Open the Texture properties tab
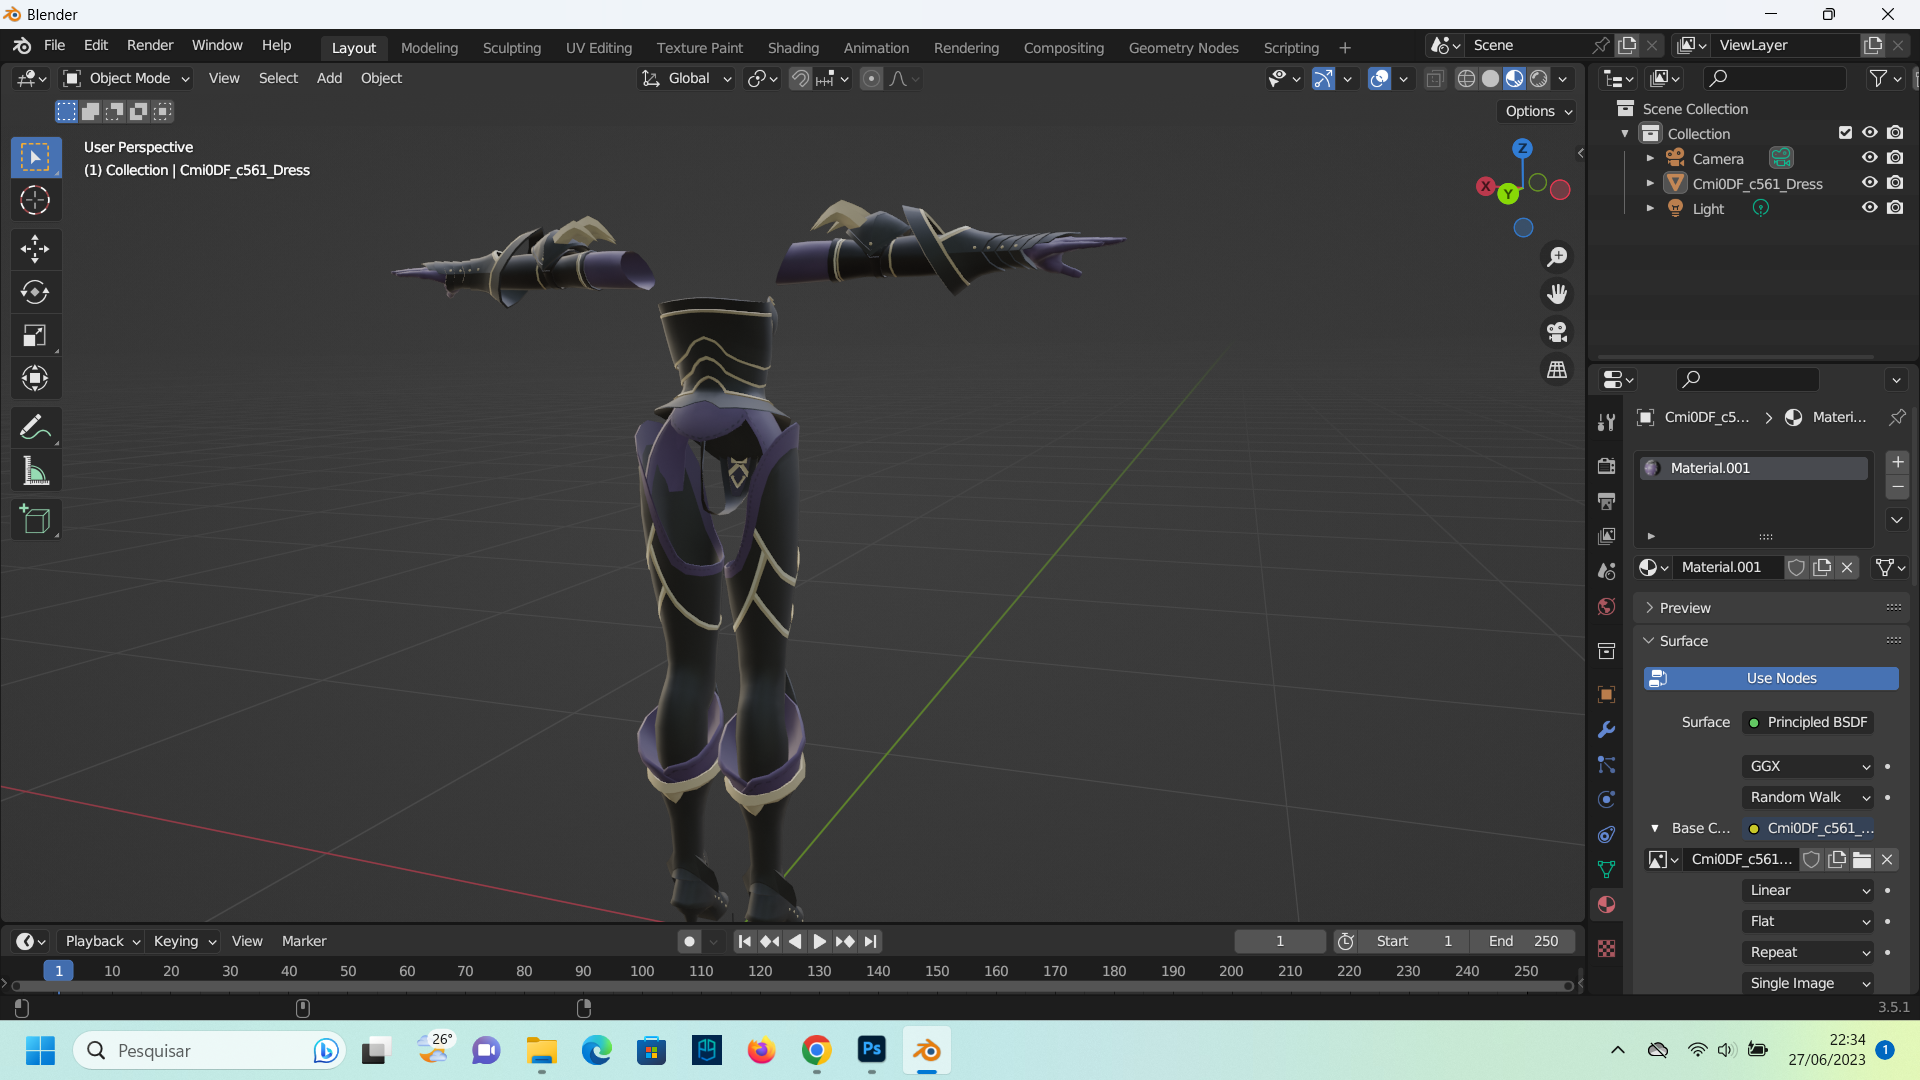 point(1606,948)
